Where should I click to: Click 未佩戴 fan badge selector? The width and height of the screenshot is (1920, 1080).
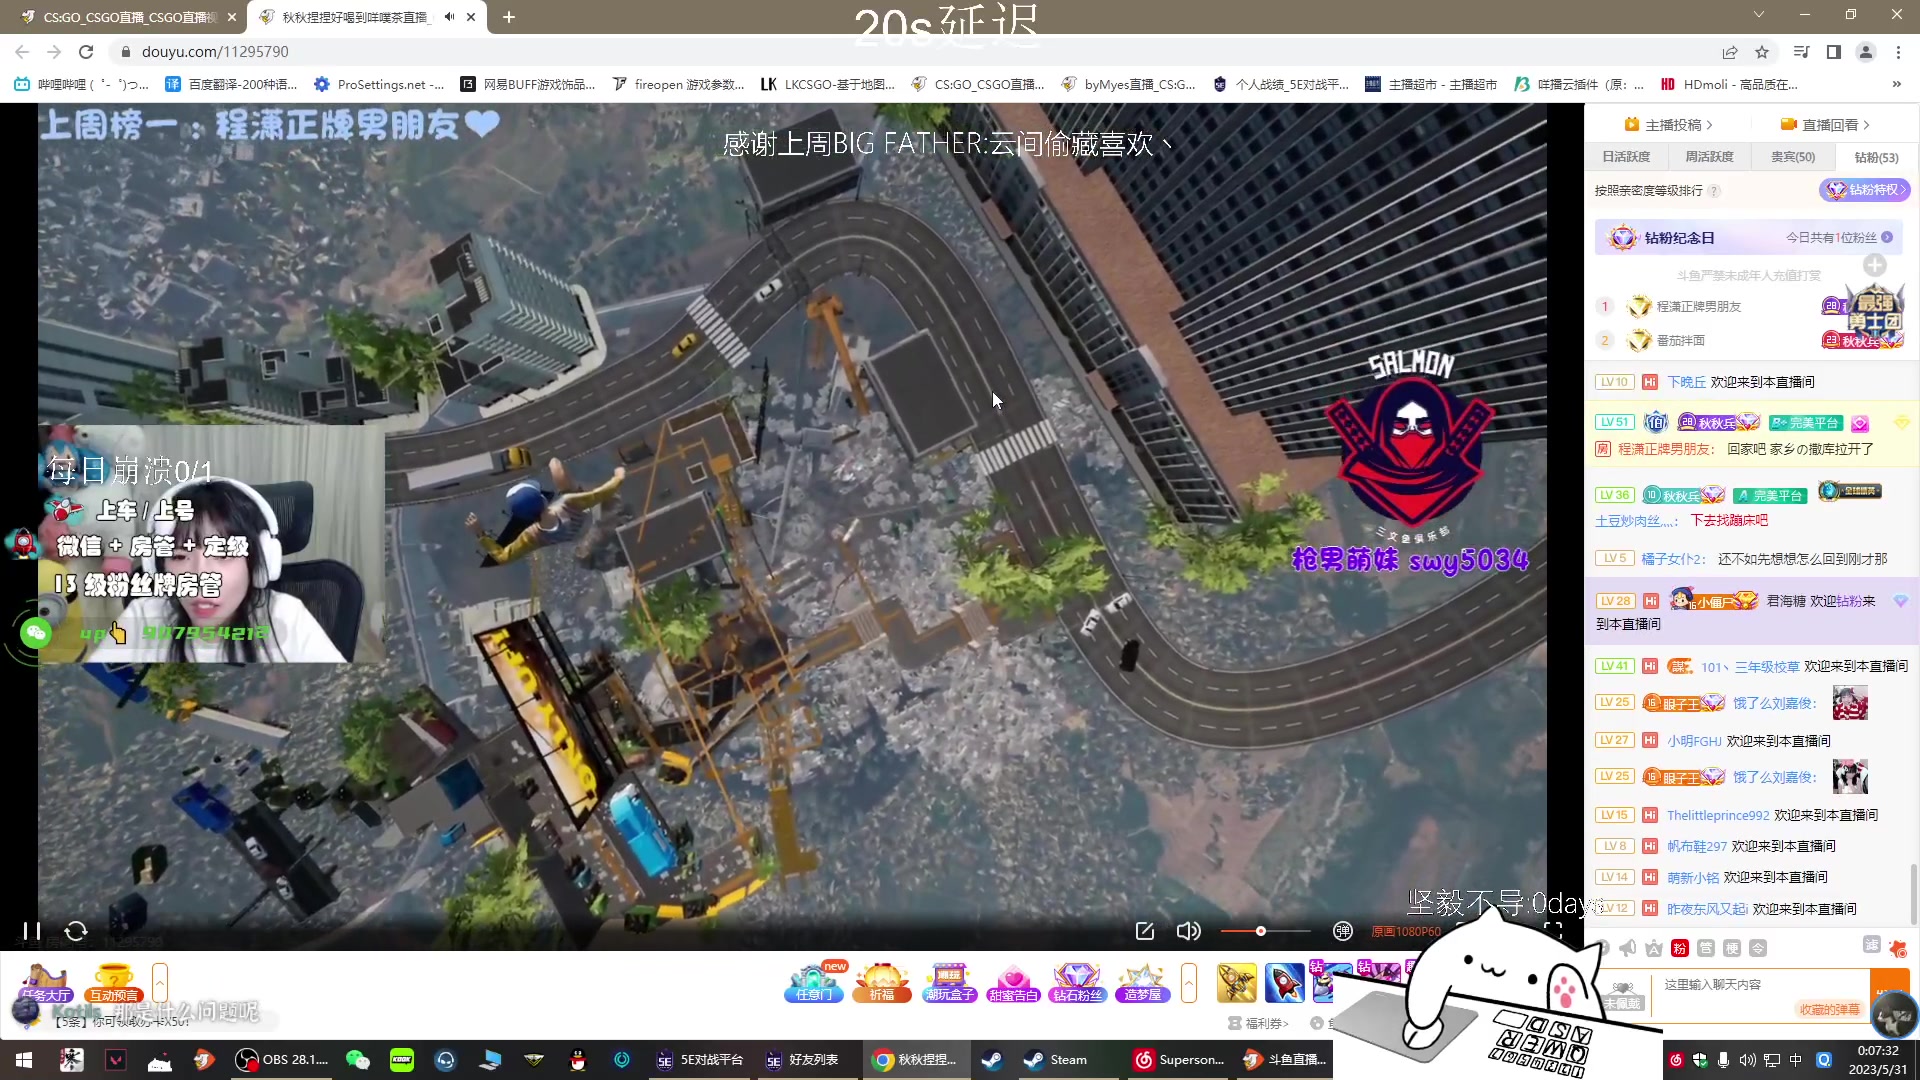coord(1622,996)
